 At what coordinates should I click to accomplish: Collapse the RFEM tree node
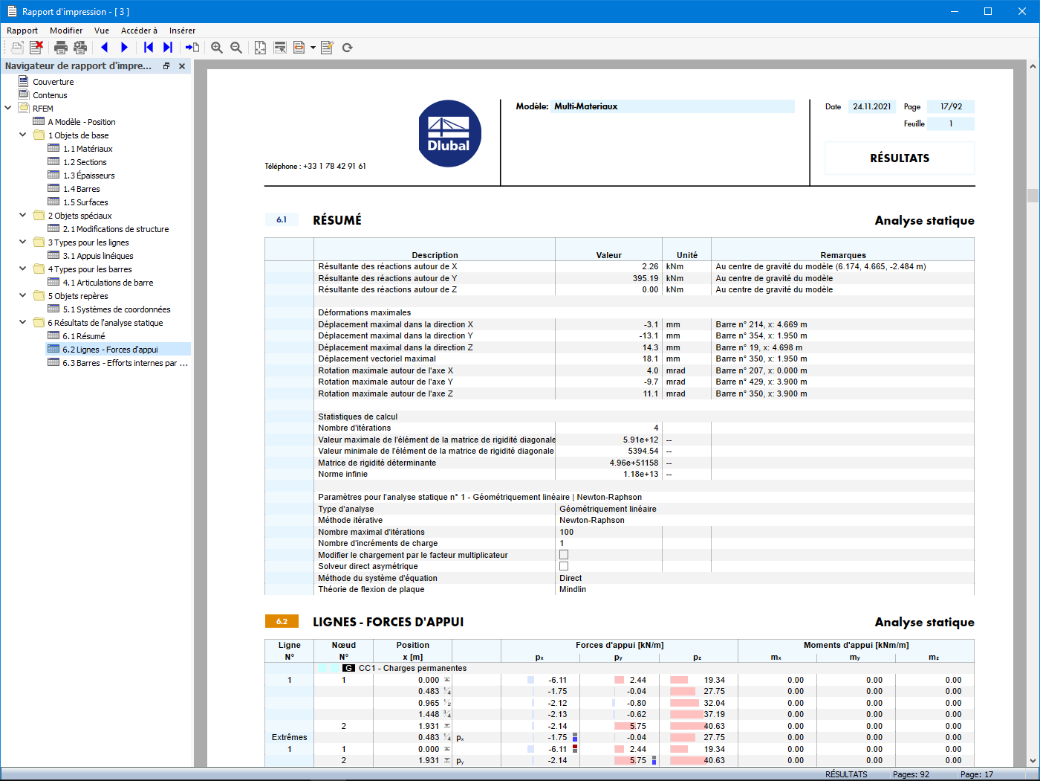(8, 108)
